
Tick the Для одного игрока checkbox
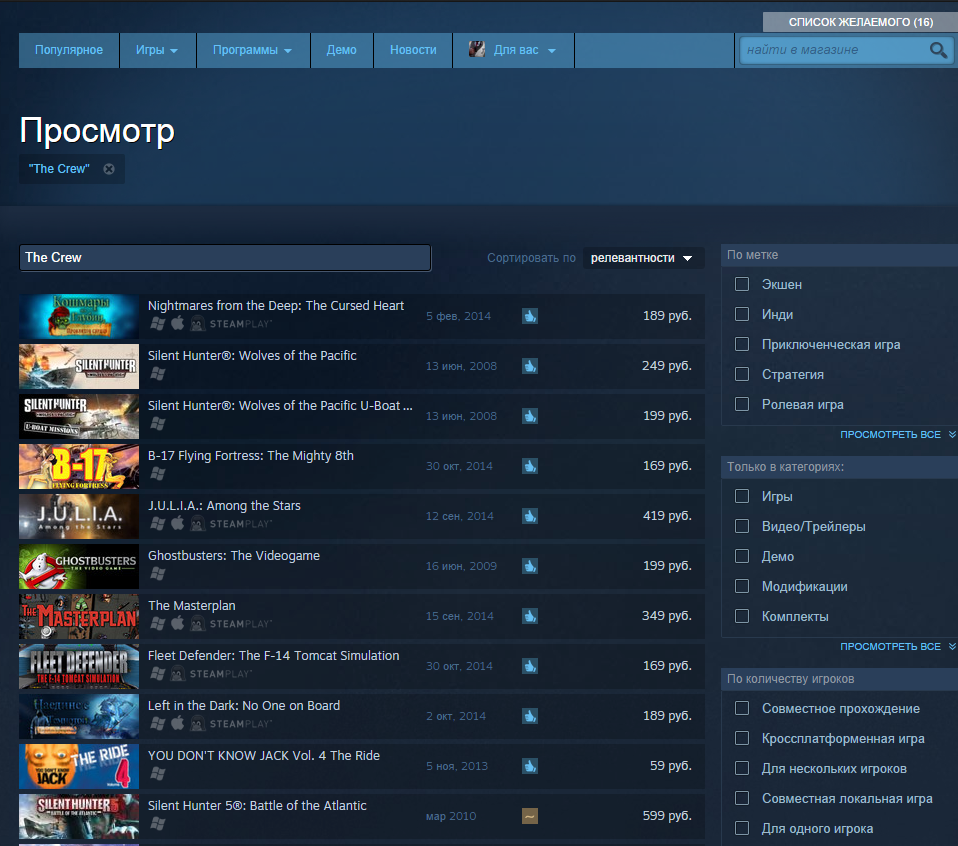pos(742,828)
